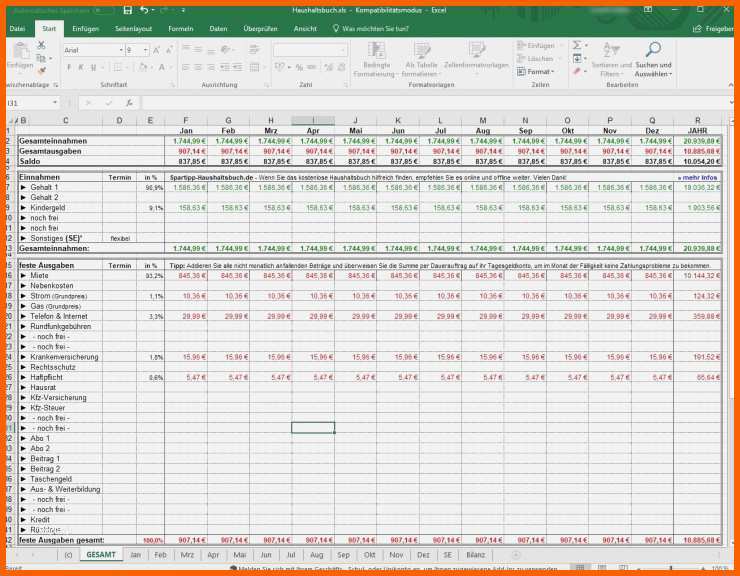The height and width of the screenshot is (576, 740).
Task: Collapse the ribbon with the arrow
Action: tap(731, 85)
